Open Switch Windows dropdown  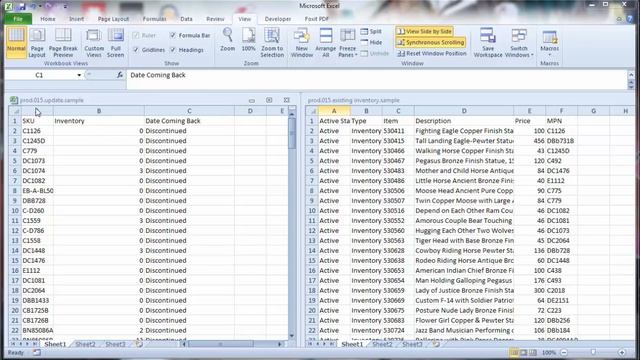[x=519, y=42]
